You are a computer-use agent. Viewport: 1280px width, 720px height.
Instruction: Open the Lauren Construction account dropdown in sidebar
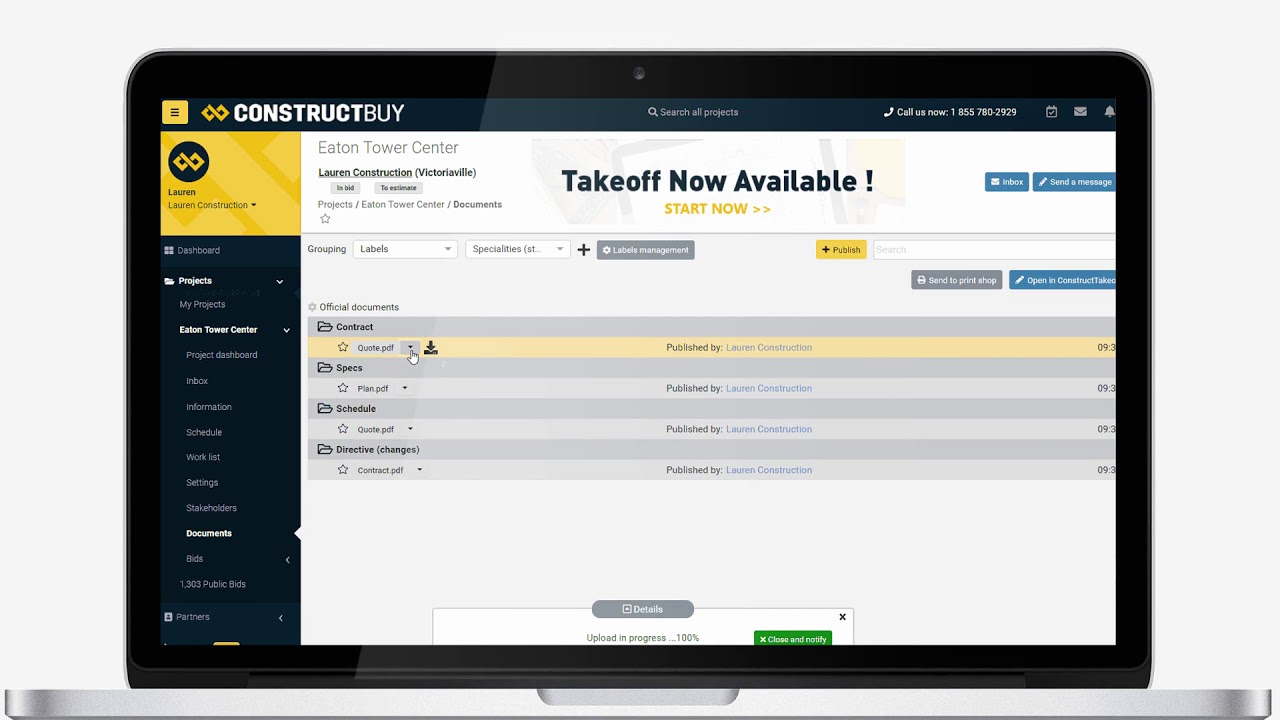[x=212, y=205]
